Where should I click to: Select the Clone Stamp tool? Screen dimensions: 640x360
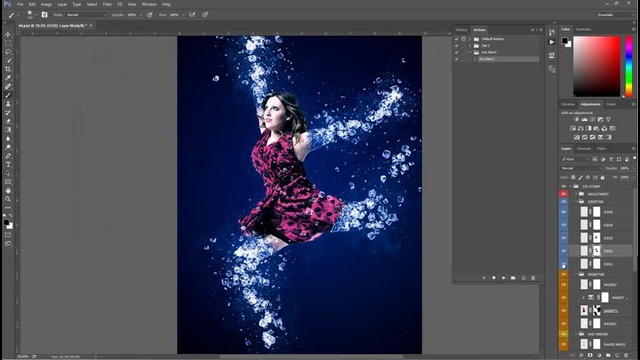(x=8, y=104)
